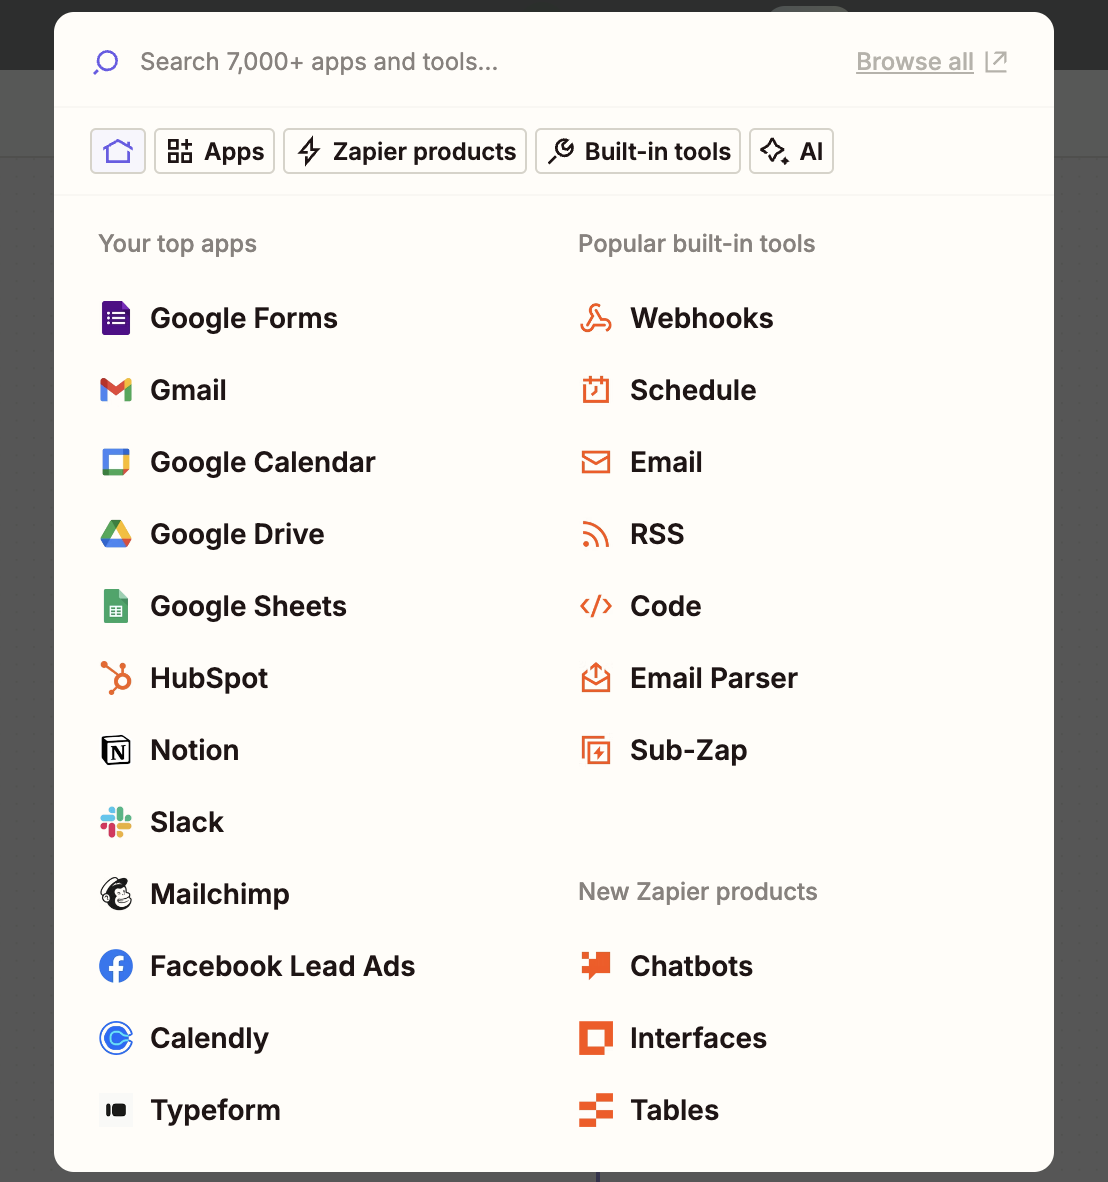Open the Sub-Zap tool icon
This screenshot has height=1182, width=1108.
(x=596, y=750)
